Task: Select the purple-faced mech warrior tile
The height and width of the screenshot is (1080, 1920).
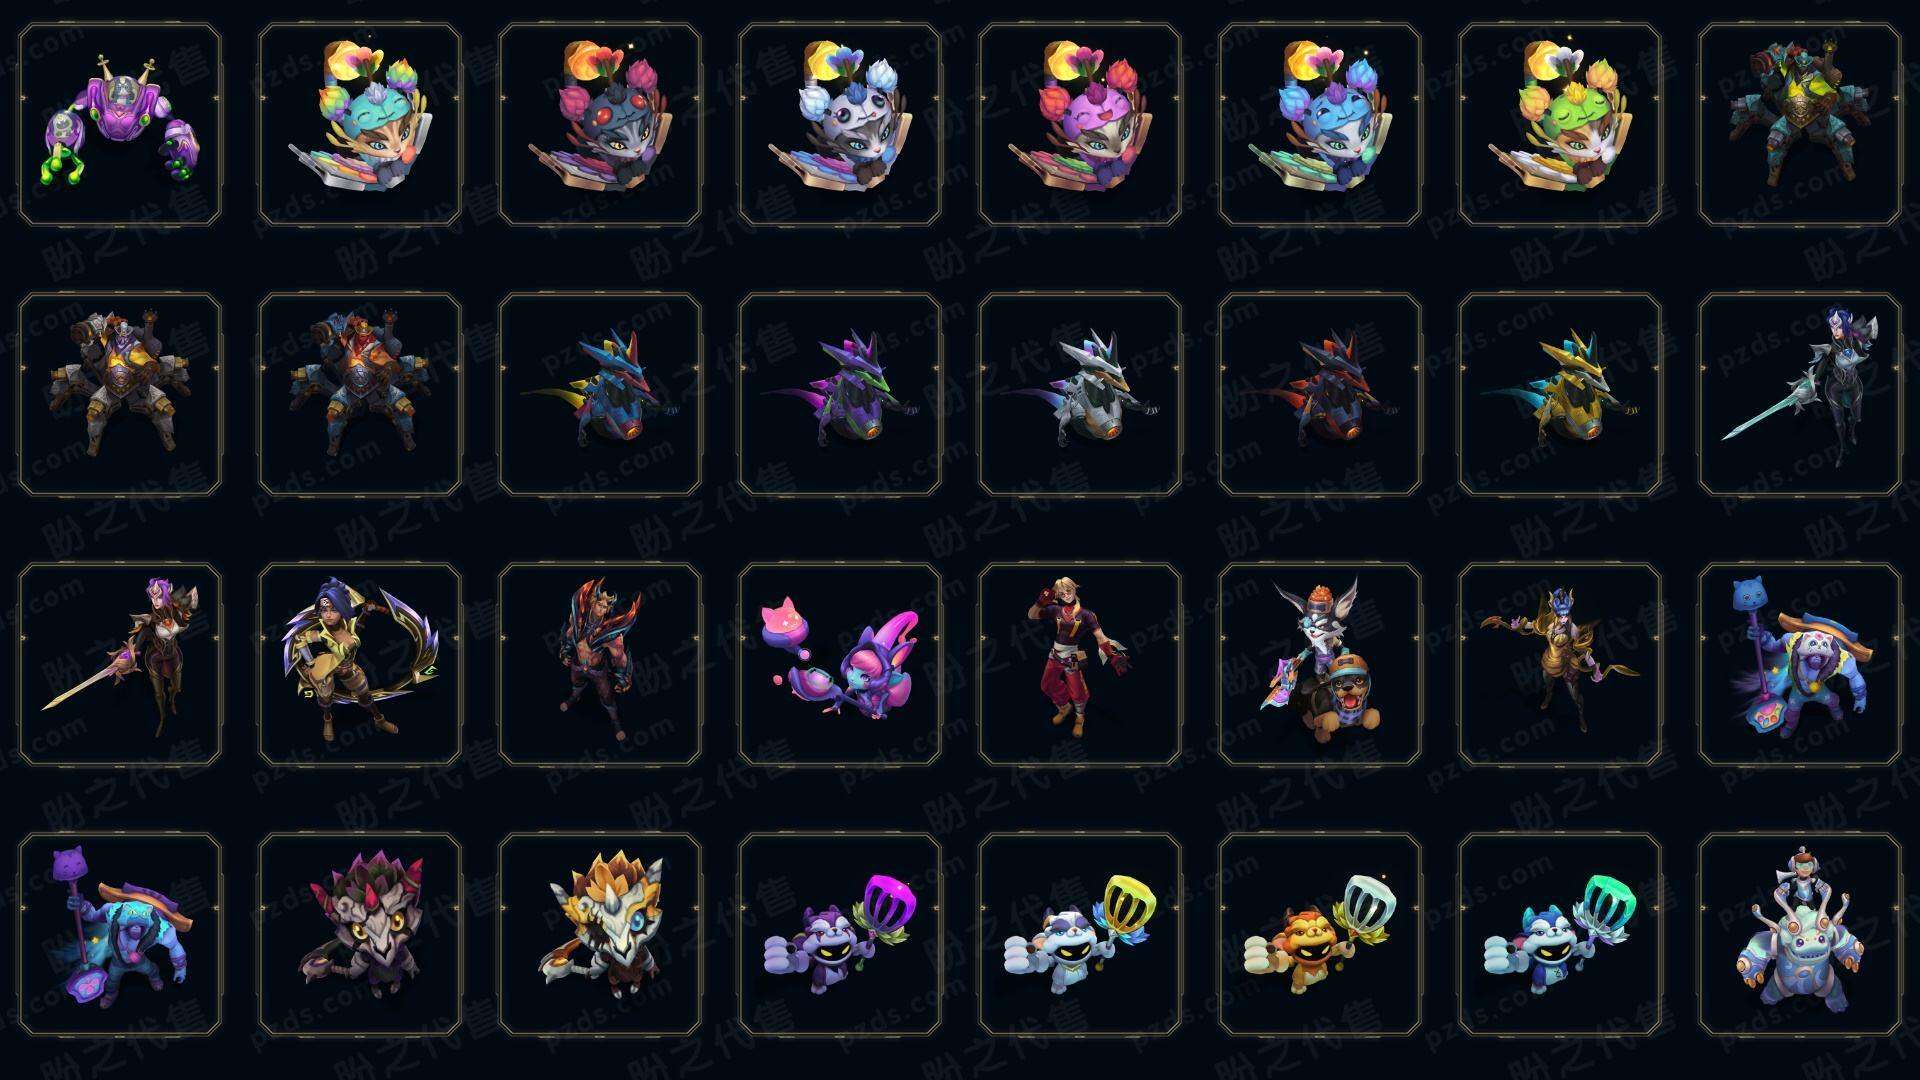Action: (x=120, y=394)
